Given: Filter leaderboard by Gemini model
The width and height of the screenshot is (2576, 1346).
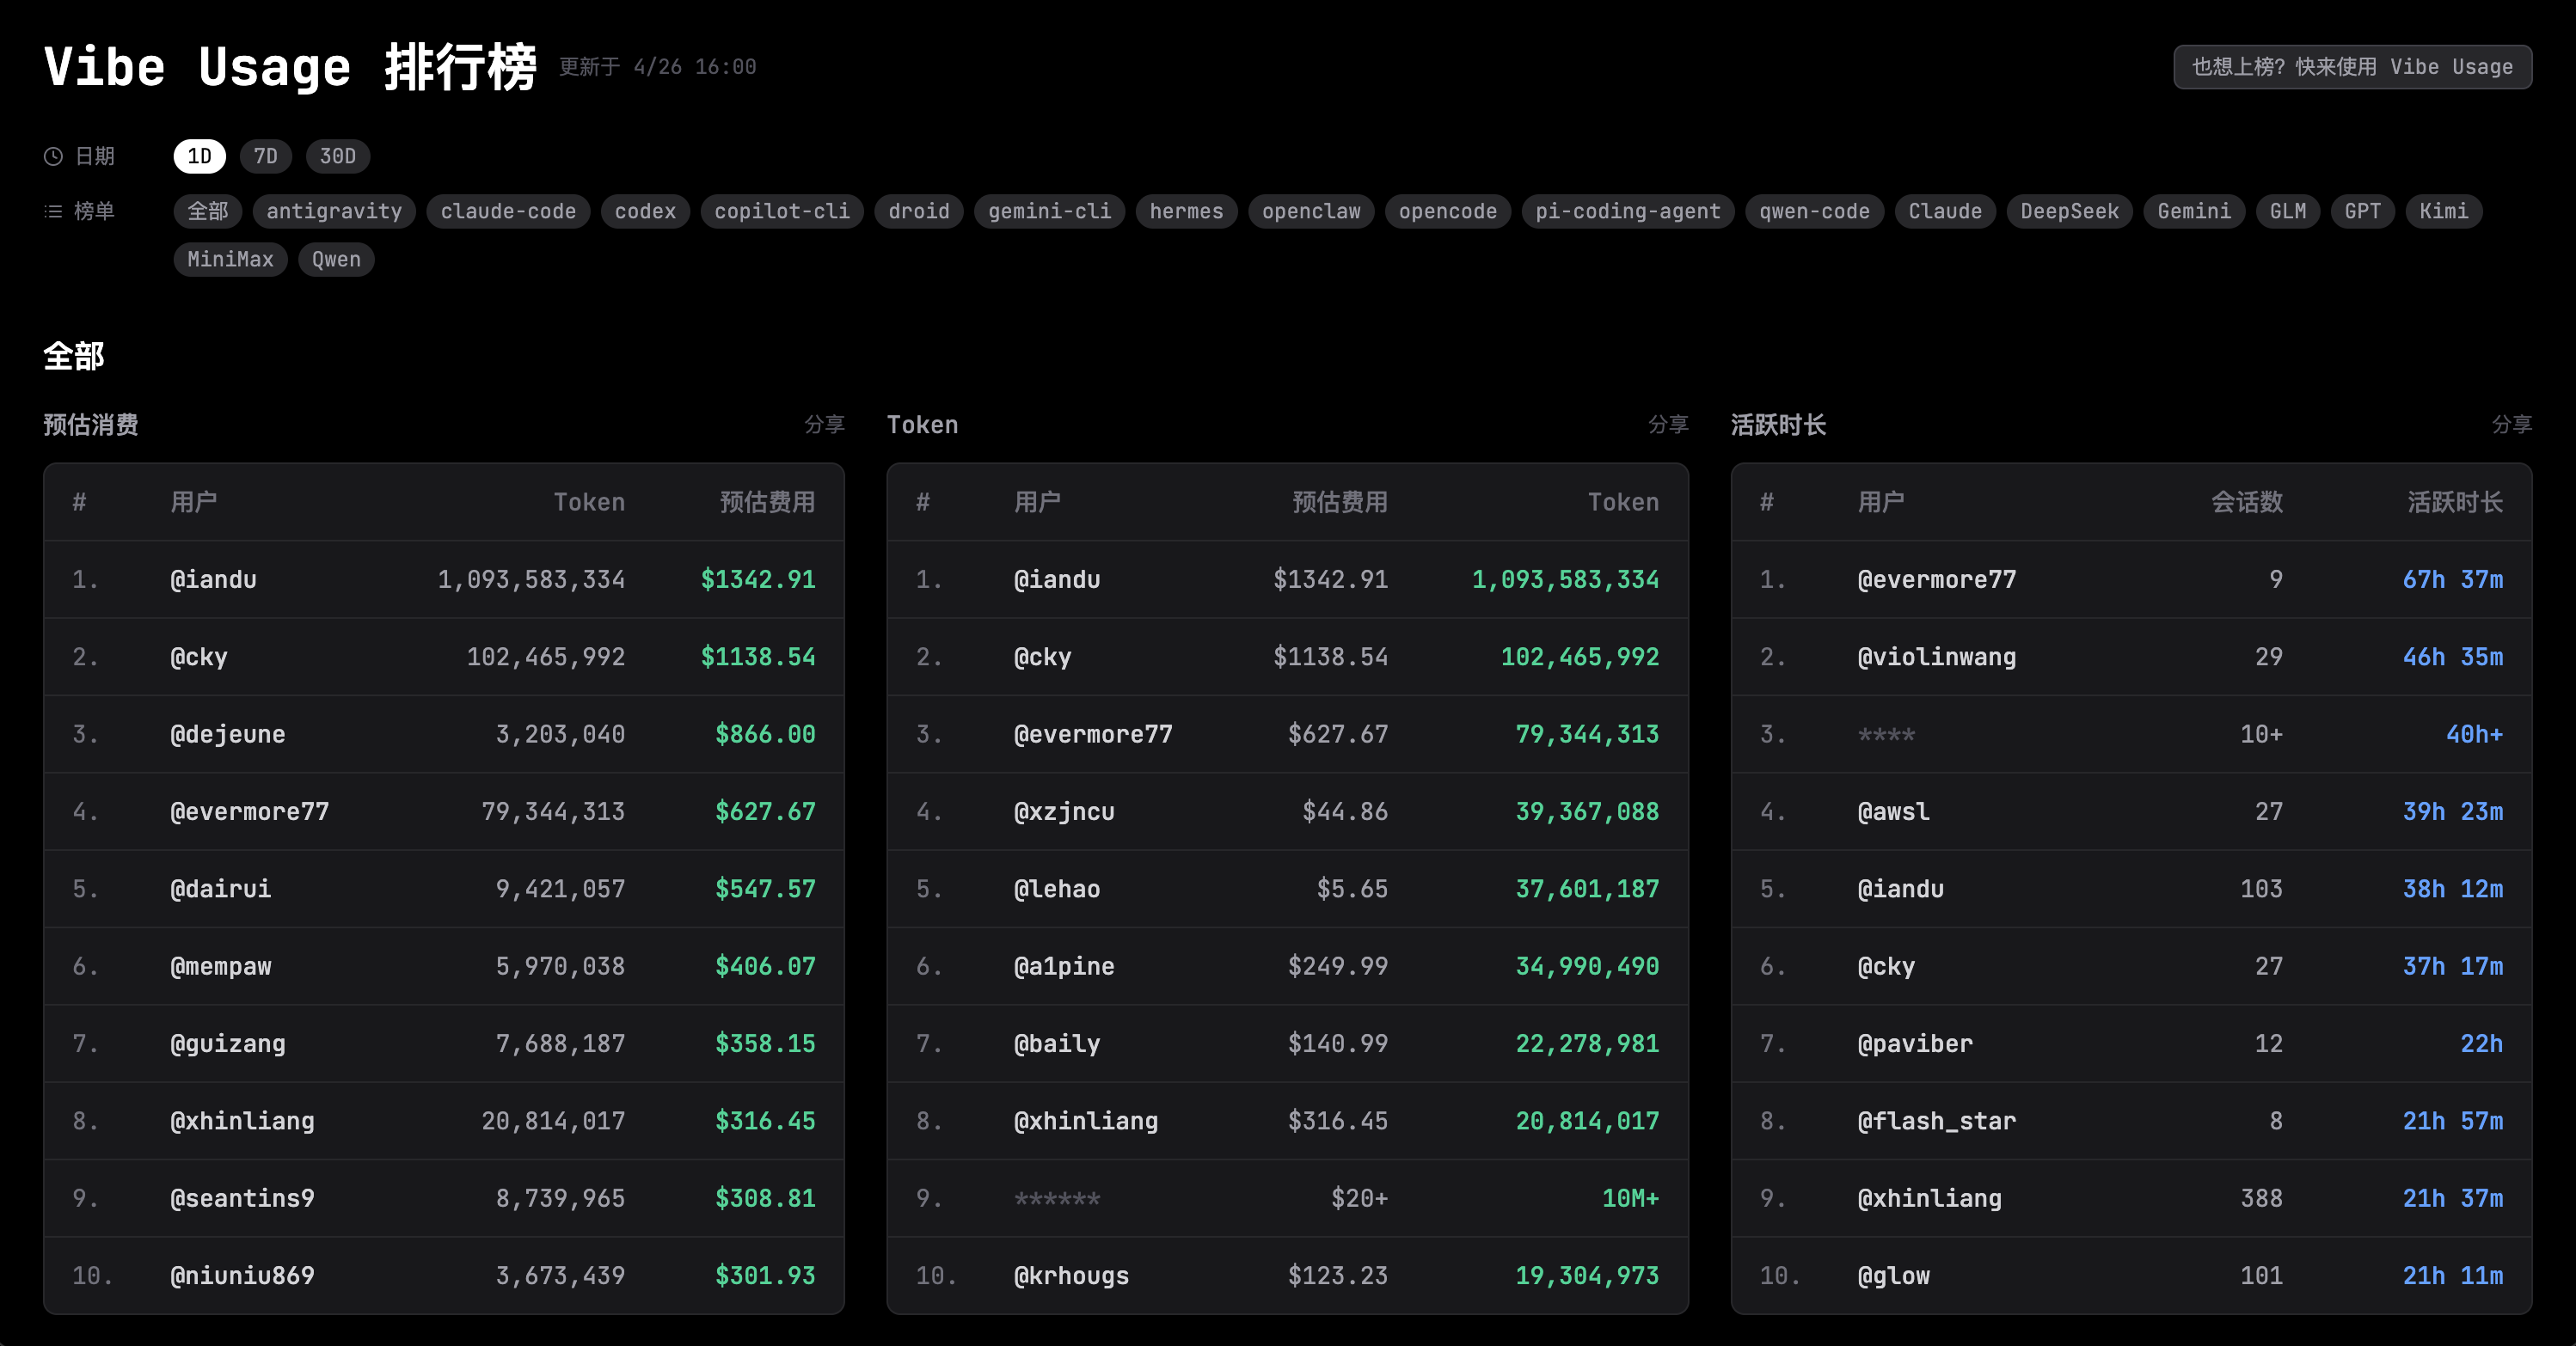Looking at the screenshot, I should [x=2194, y=211].
